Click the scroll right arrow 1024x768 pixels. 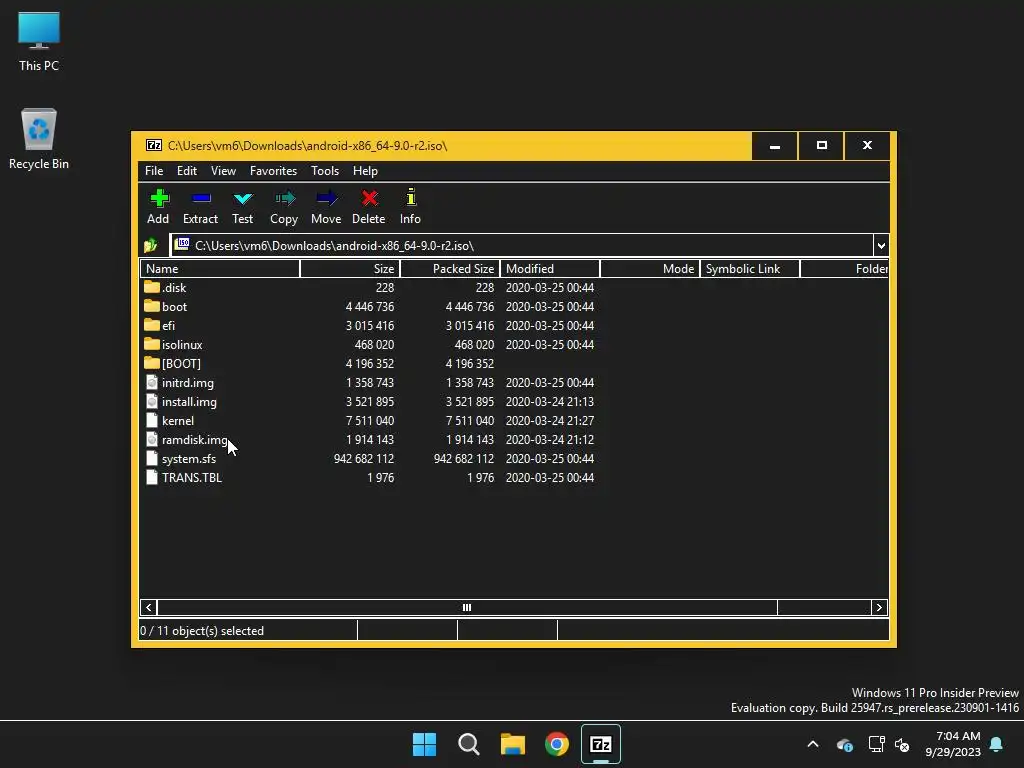[879, 607]
